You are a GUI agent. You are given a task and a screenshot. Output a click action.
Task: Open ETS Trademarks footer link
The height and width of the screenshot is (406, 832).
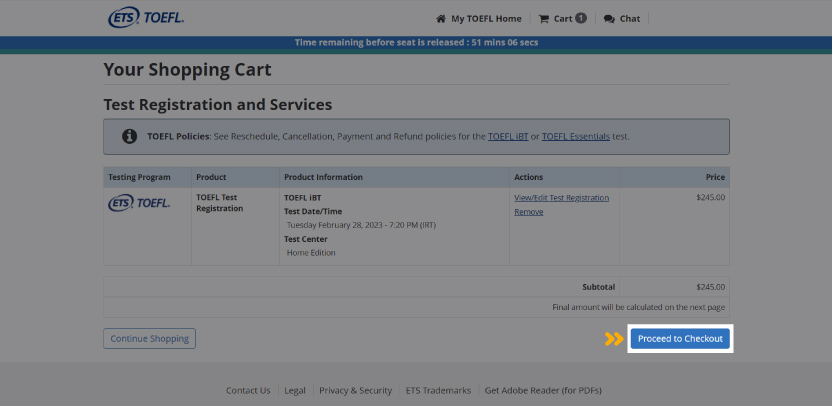(438, 390)
